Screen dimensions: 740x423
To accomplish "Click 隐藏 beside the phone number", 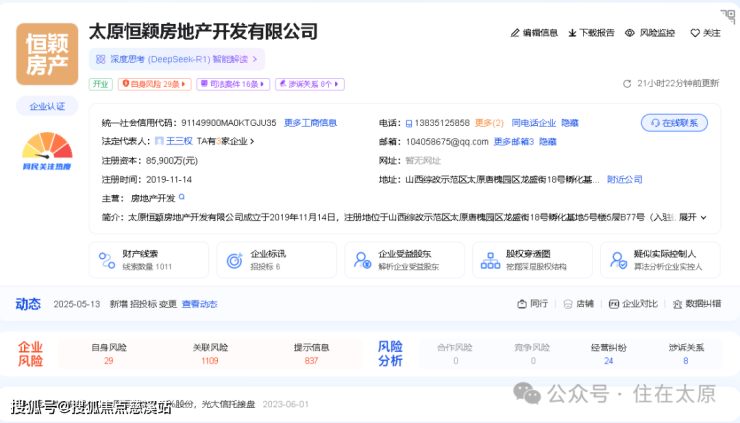I will pos(570,123).
